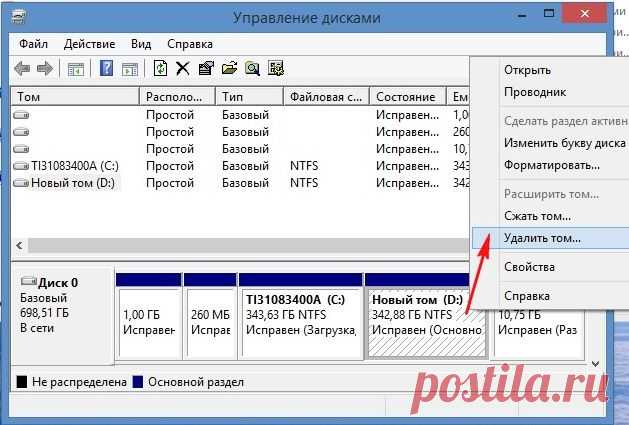Click the horizontal scrollbar track in volume list
The image size is (629, 425).
(248, 245)
